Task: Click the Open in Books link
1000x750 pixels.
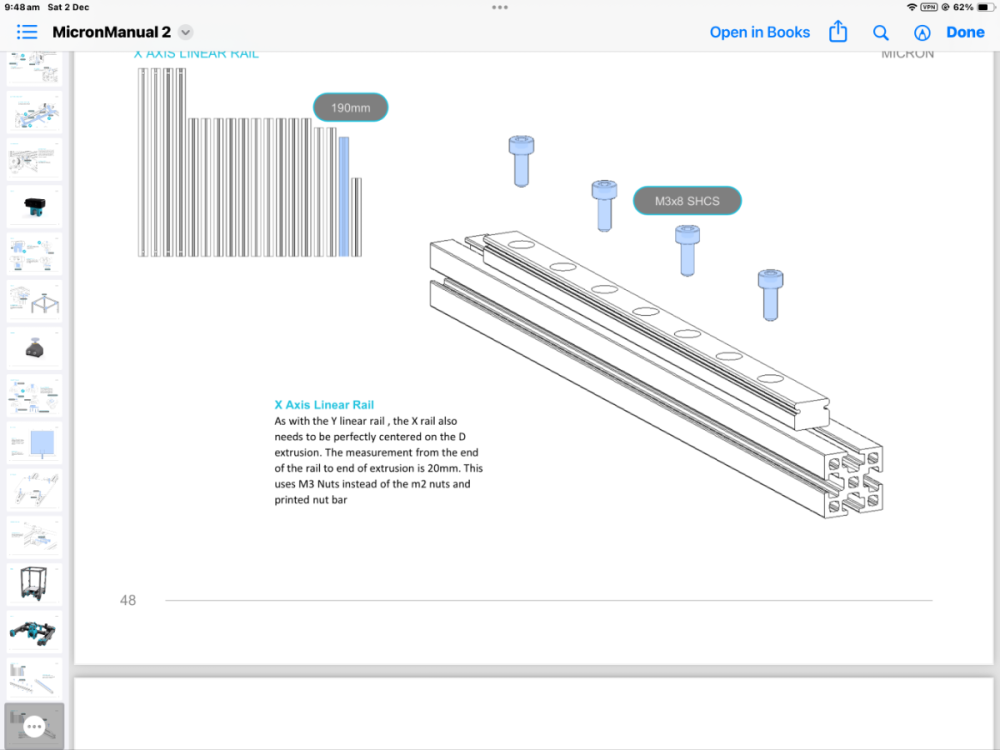Action: click(760, 32)
